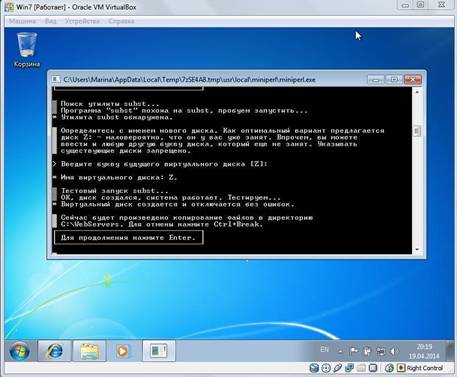The height and width of the screenshot is (377, 457).
Task: Click the power plug tray icon
Action: pos(367,351)
